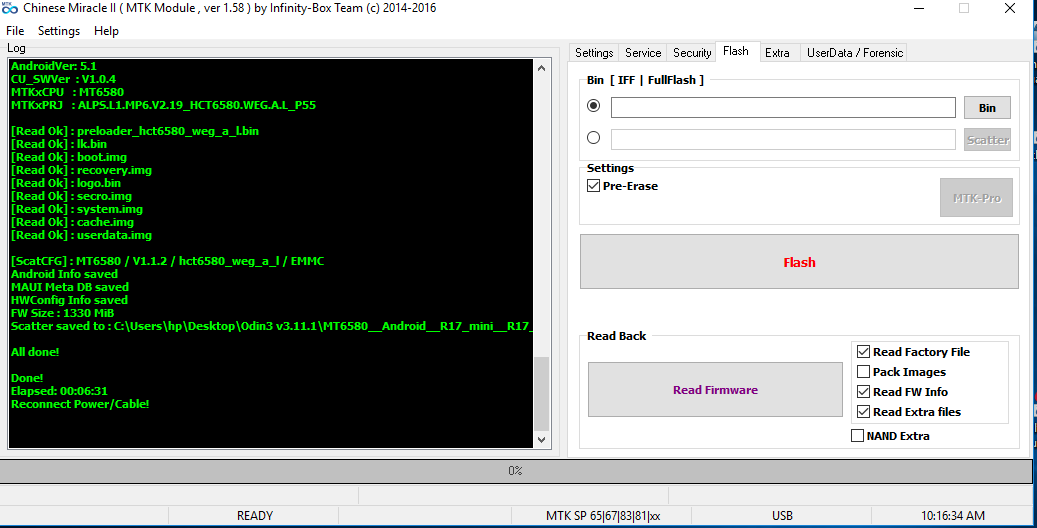
Task: Click the log scrollbar up arrow
Action: point(542,68)
